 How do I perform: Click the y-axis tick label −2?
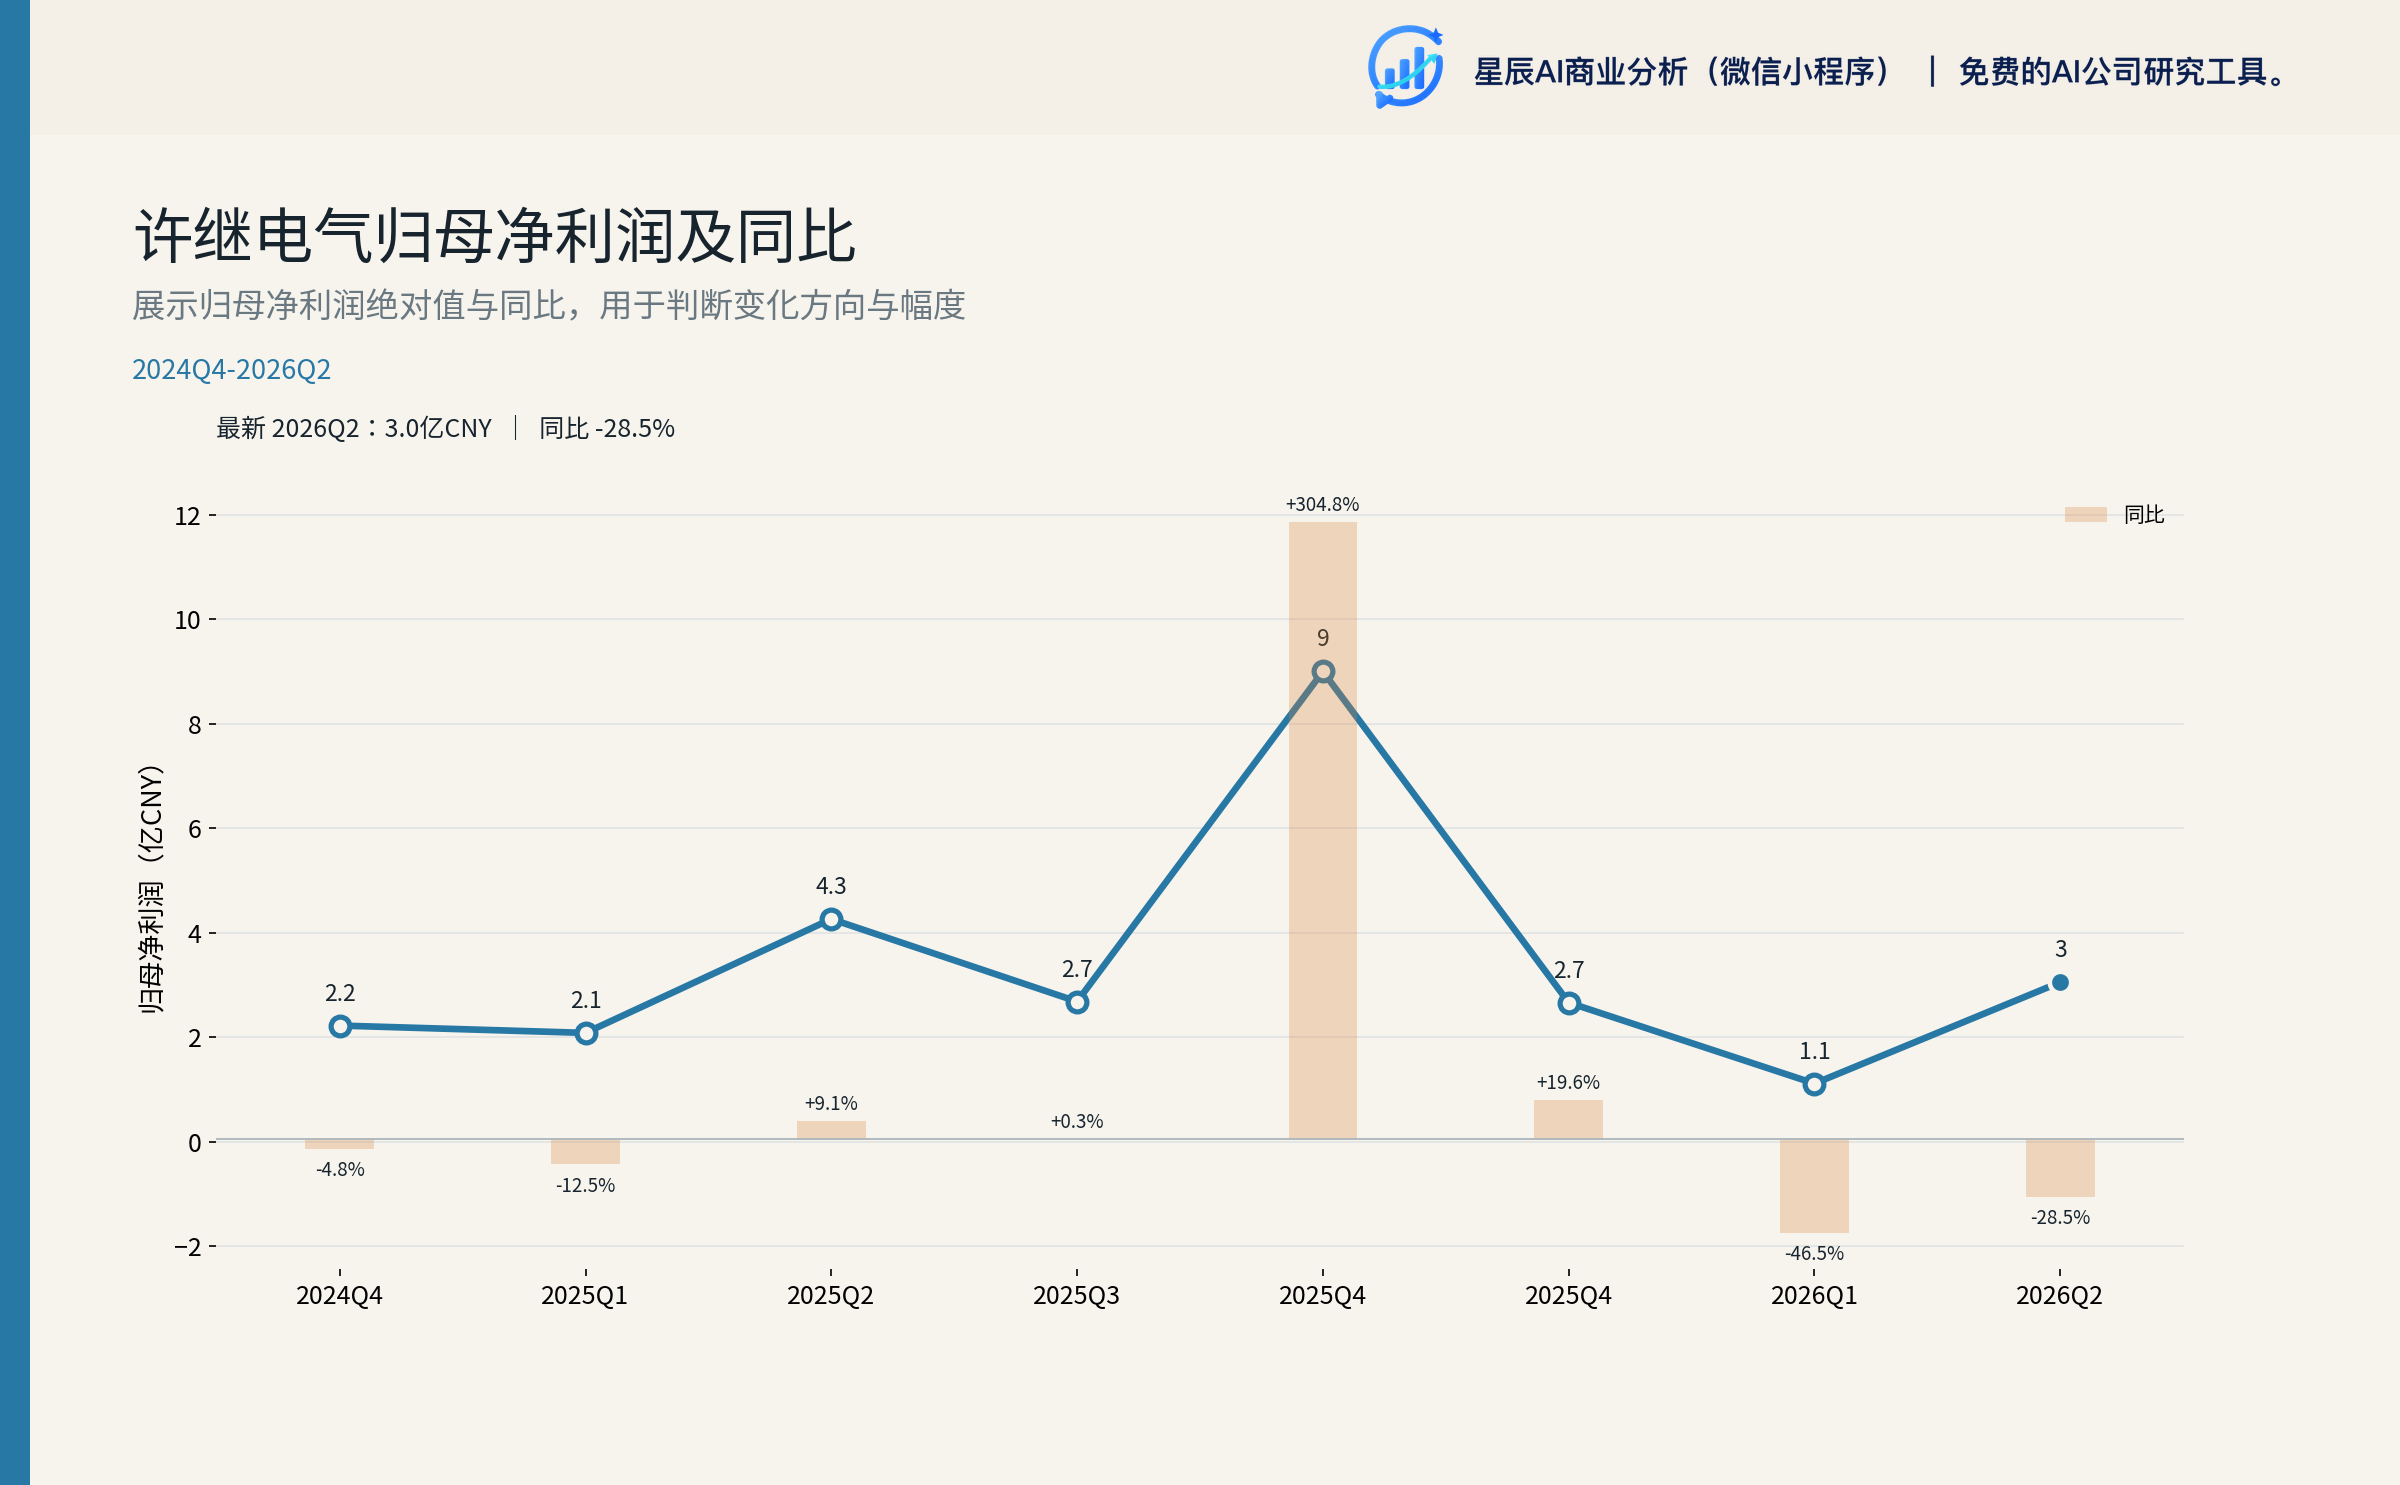(188, 1247)
